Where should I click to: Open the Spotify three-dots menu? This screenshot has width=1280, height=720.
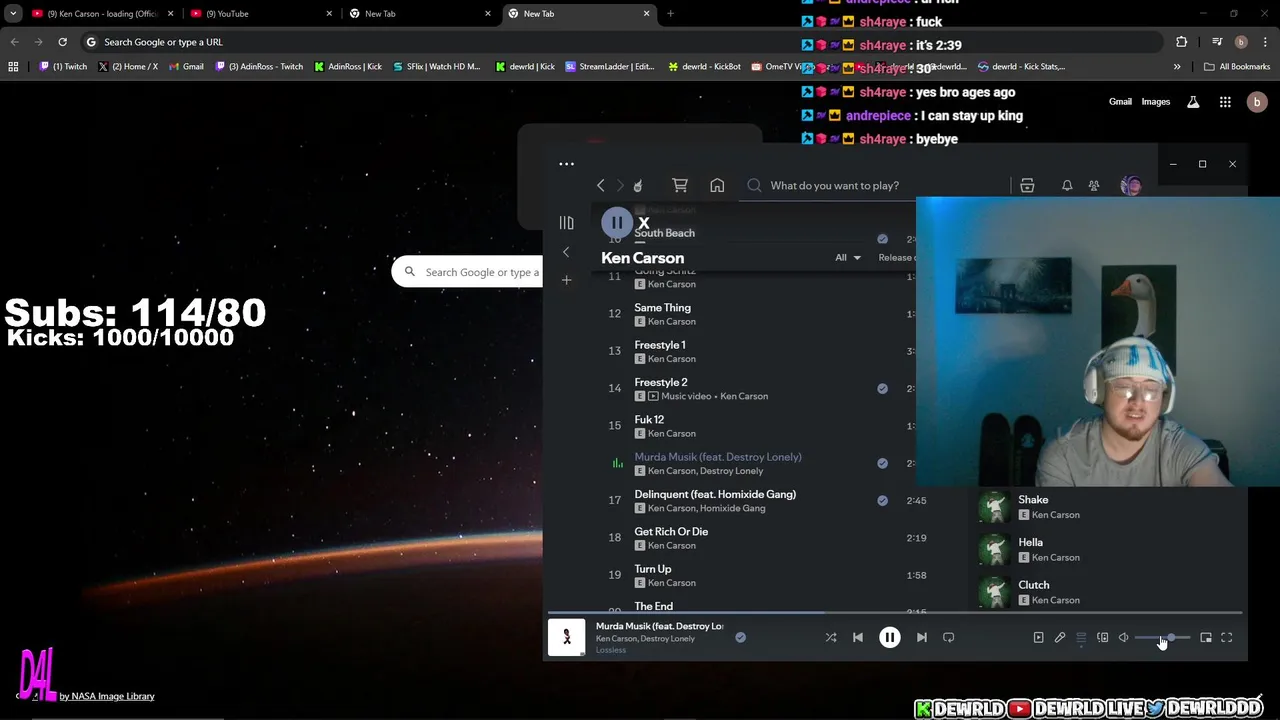coord(566,164)
